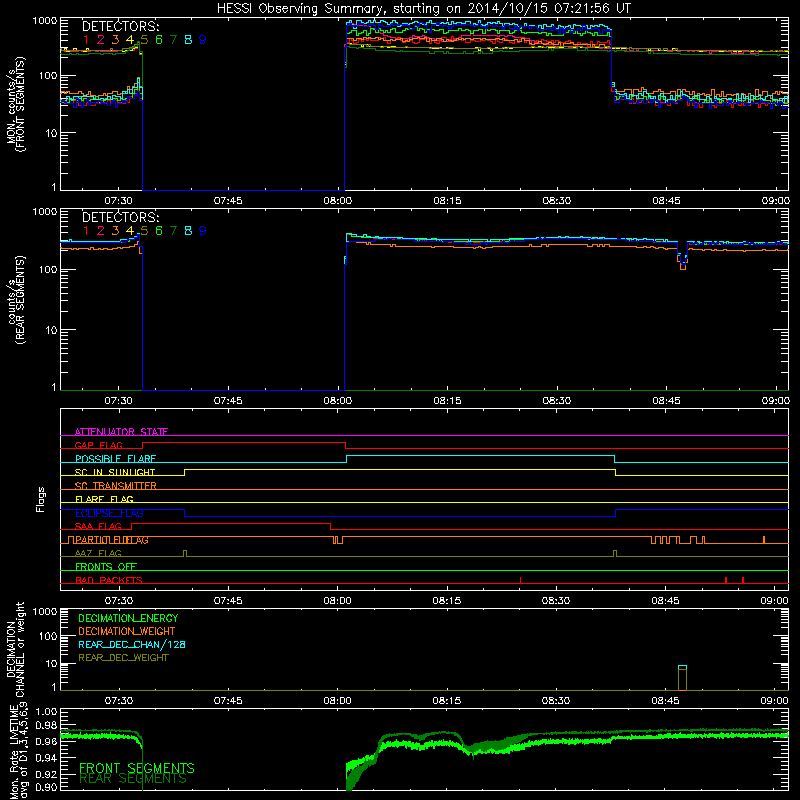Click the POSSIBLE FLARE flag label

[115, 459]
